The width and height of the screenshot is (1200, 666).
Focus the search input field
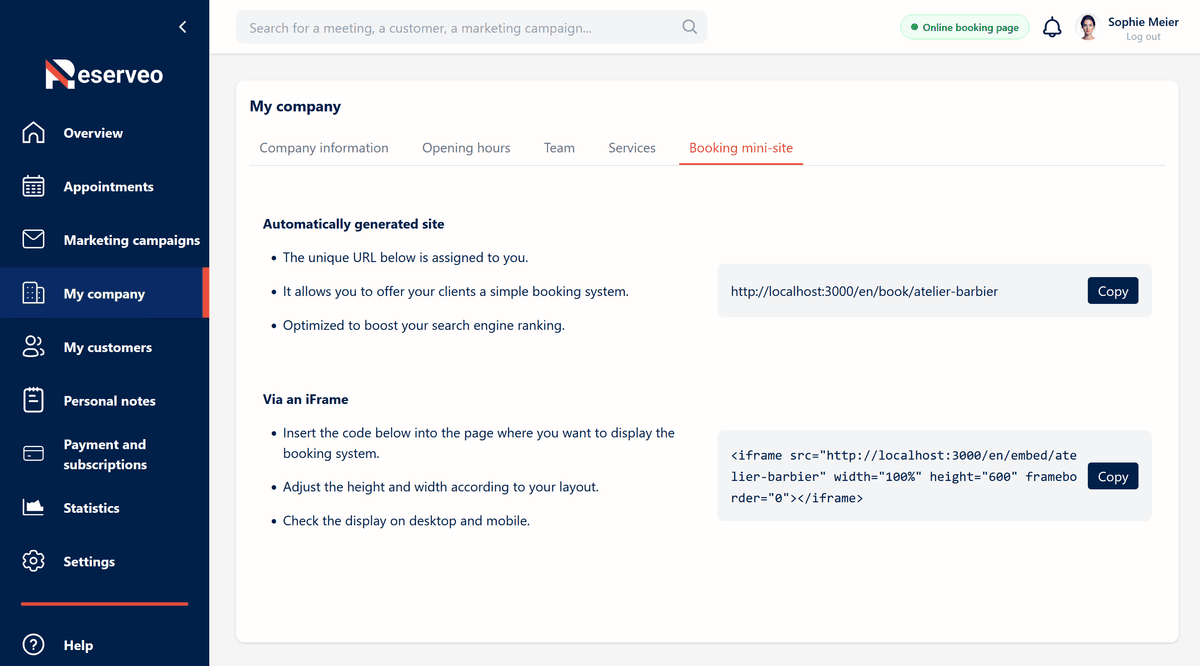pos(471,27)
